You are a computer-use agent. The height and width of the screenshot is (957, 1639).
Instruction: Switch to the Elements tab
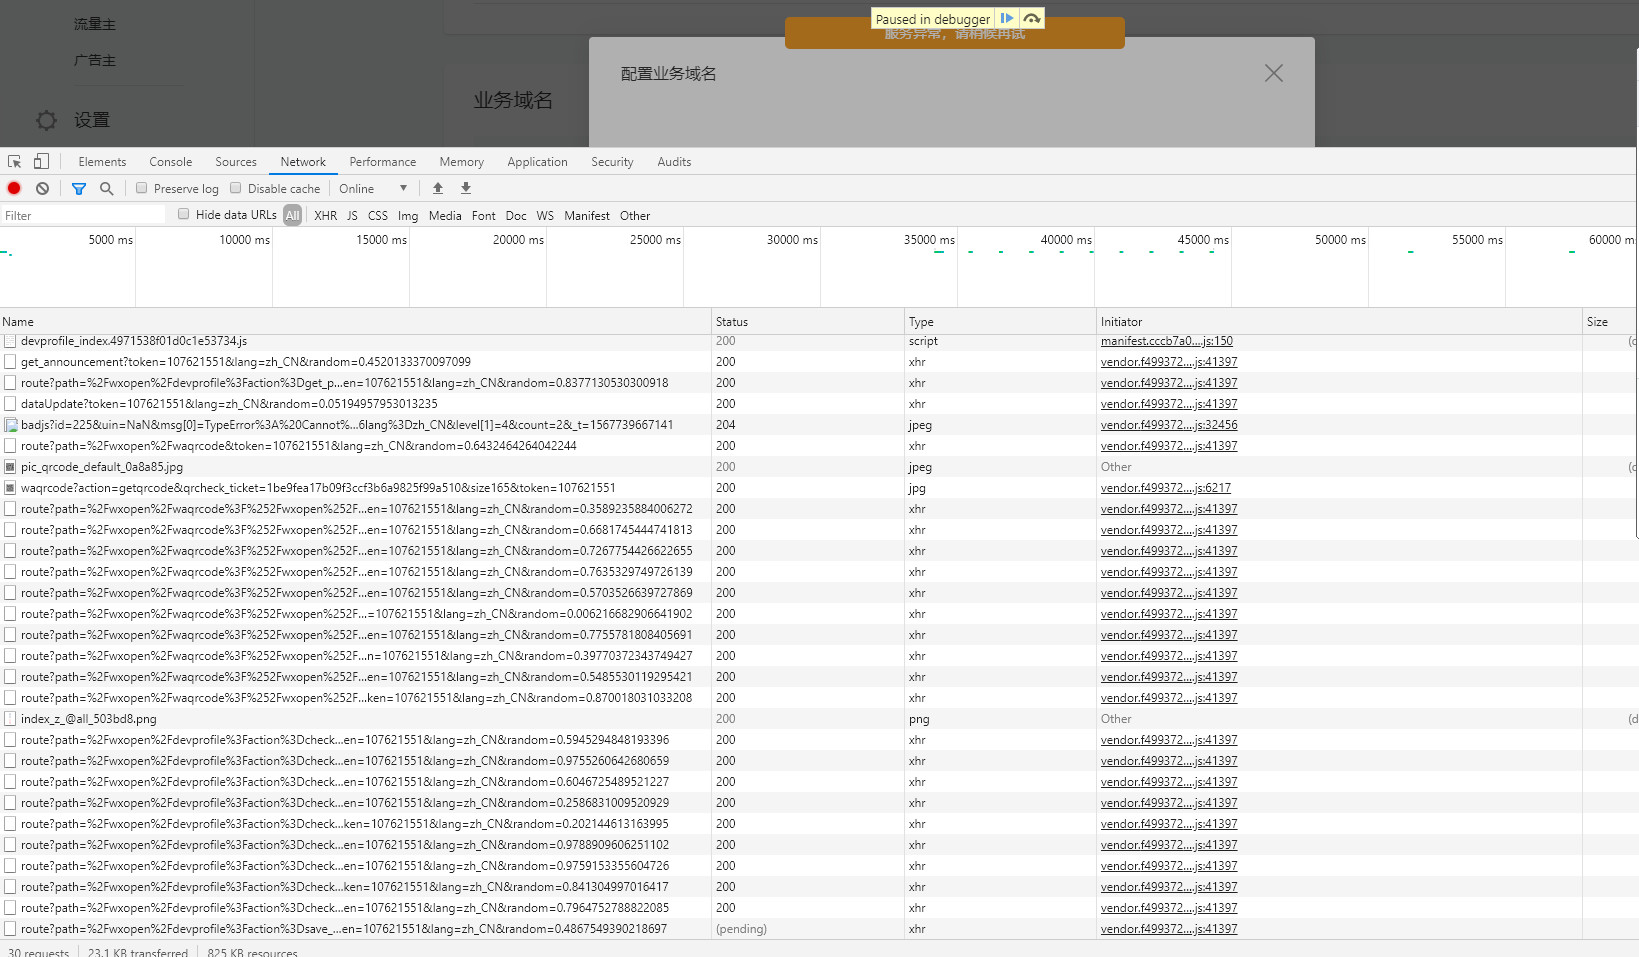[x=102, y=162]
